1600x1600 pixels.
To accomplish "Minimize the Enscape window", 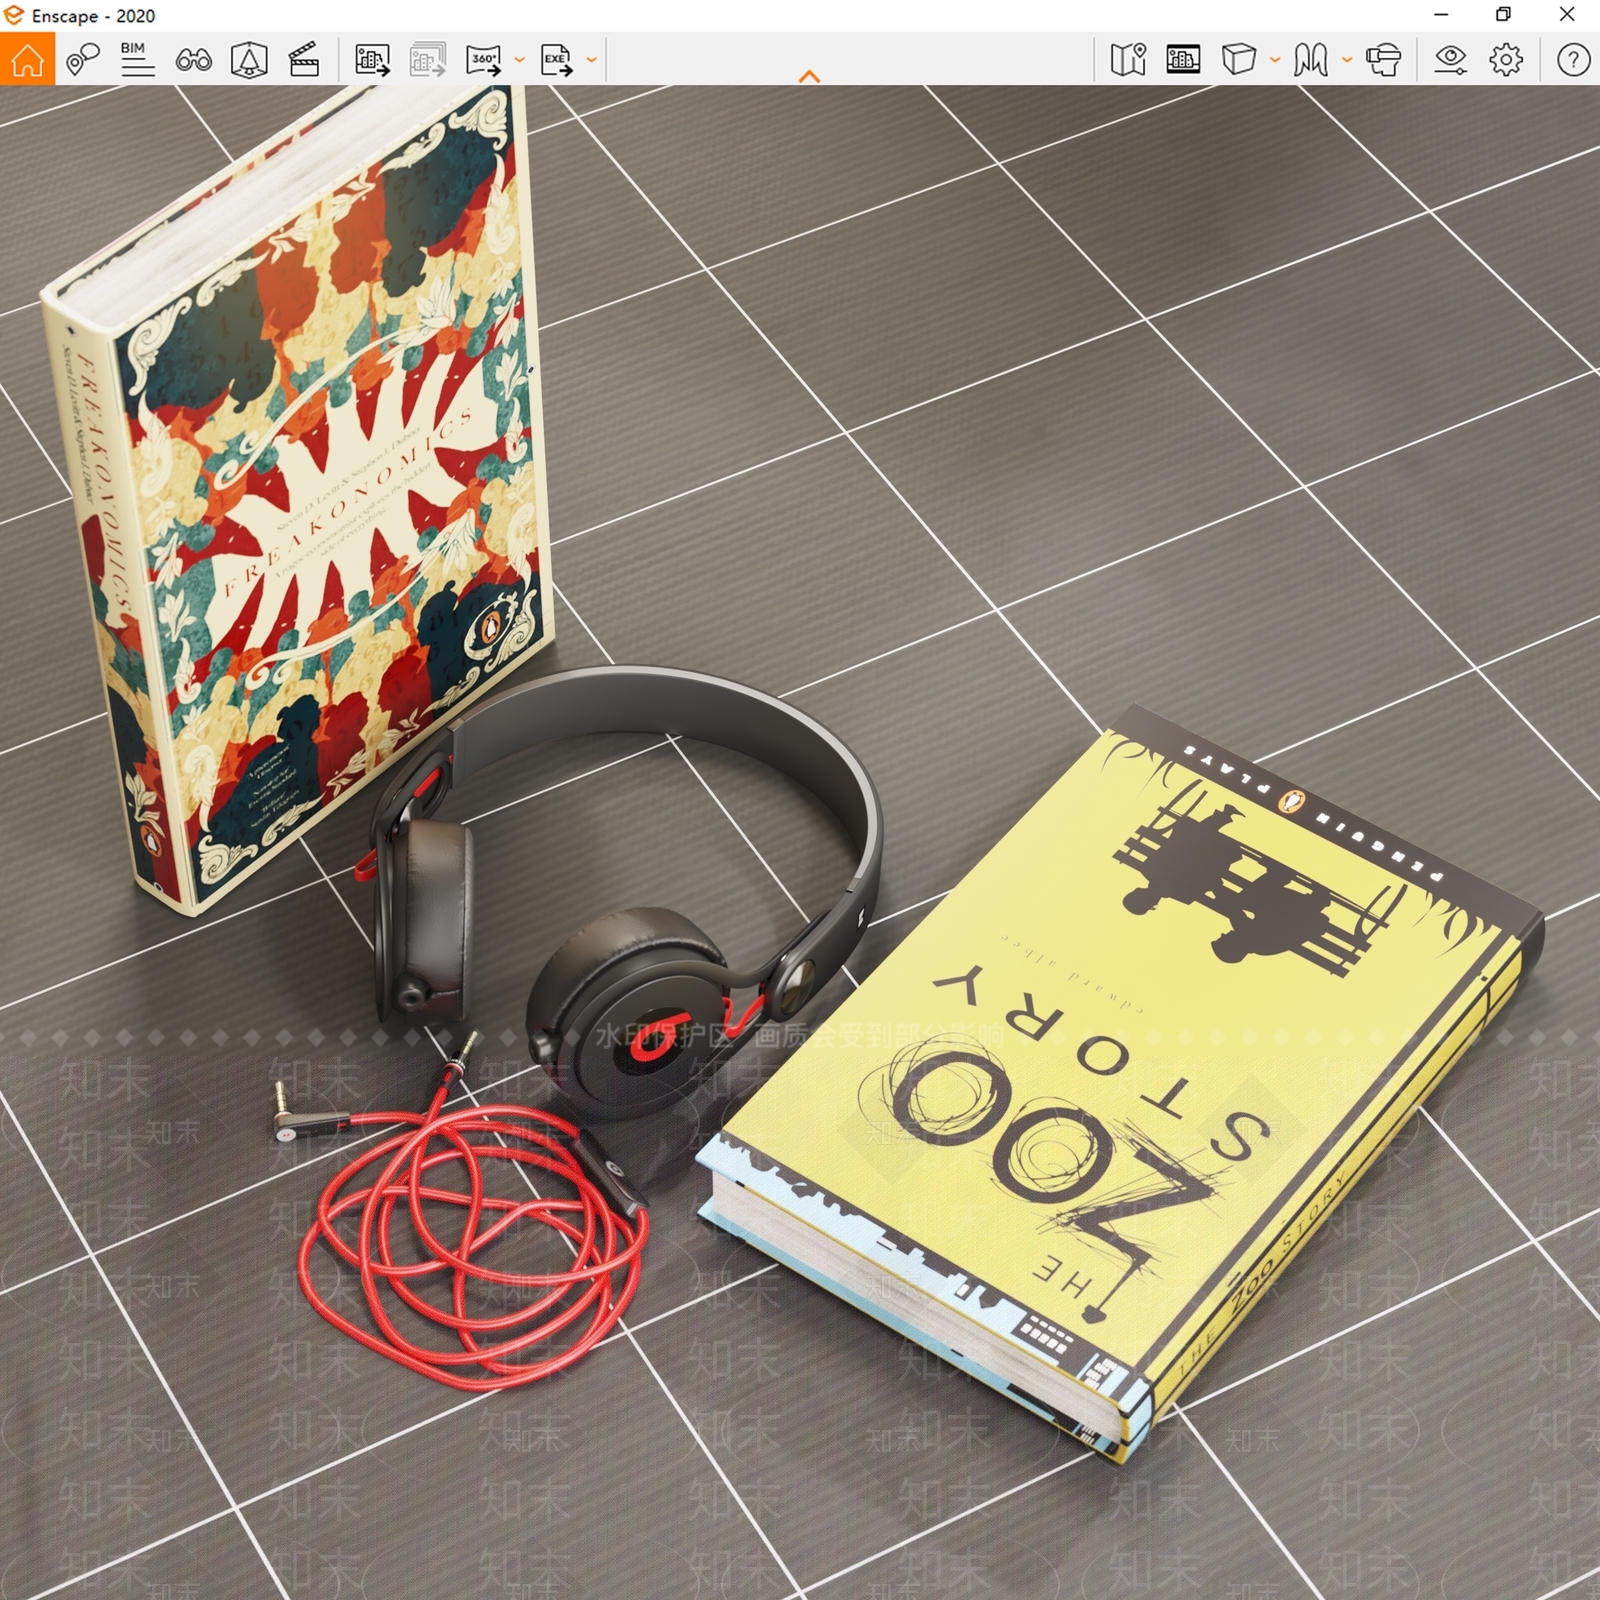I will pyautogui.click(x=1441, y=14).
